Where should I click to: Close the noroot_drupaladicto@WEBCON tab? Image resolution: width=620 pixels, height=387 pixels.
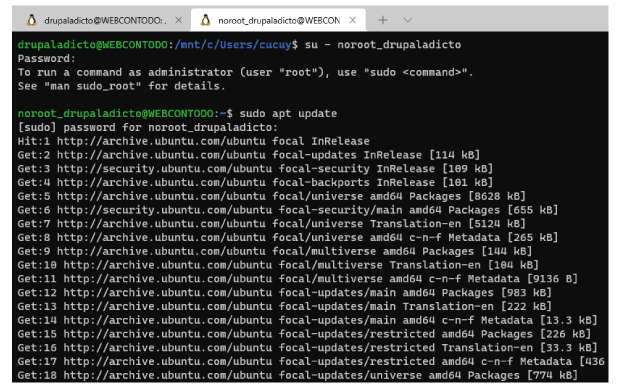click(x=353, y=20)
